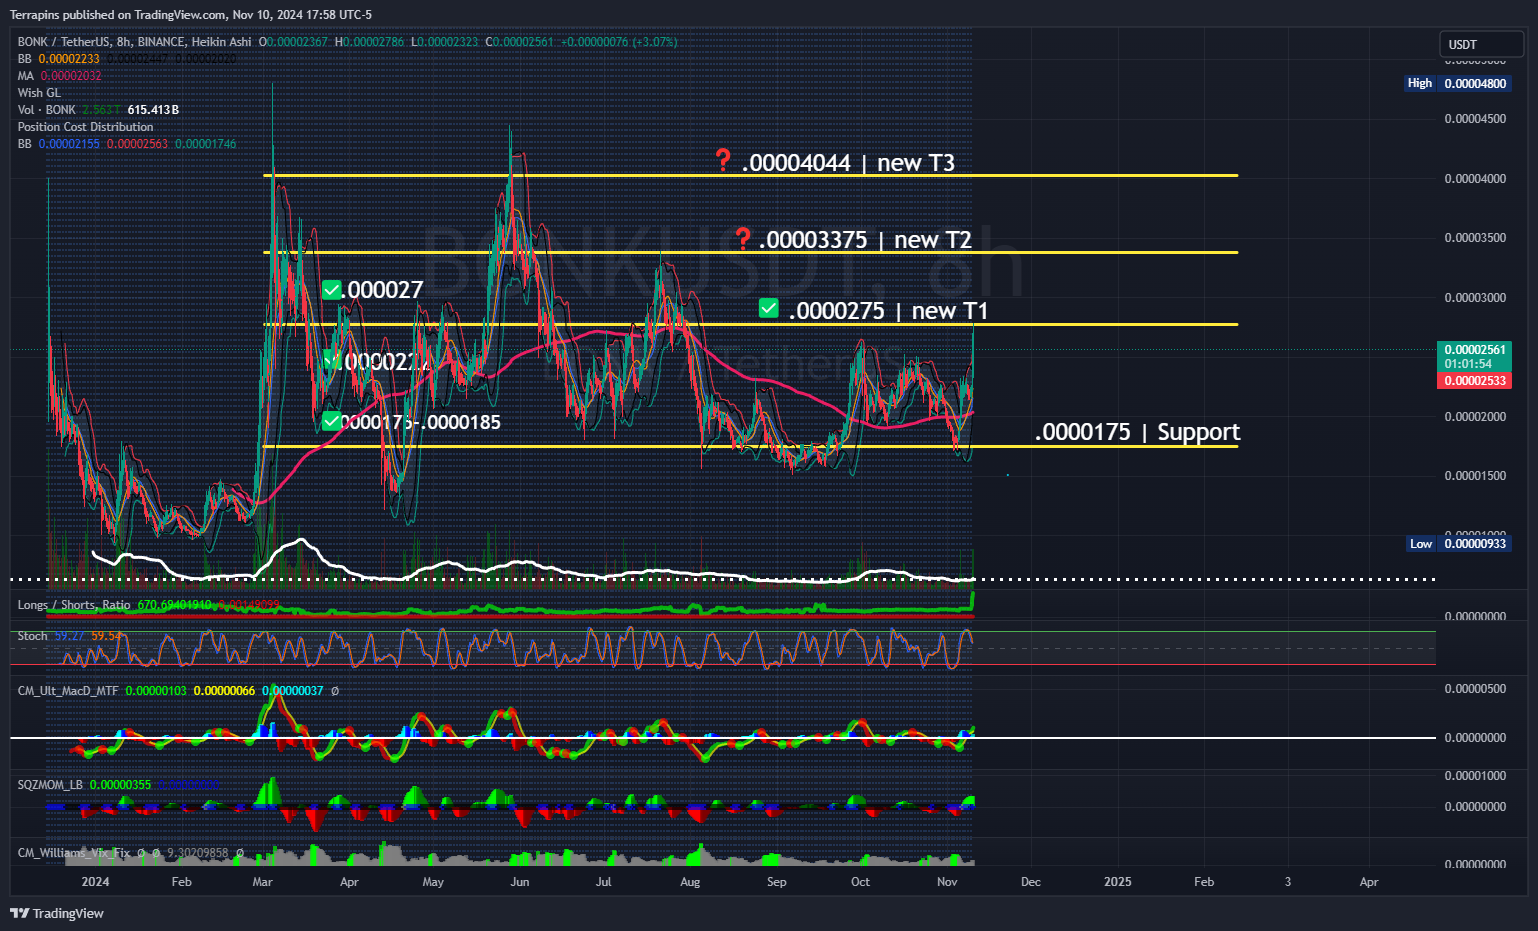Click the green checkmark beside .000027
This screenshot has width=1538, height=931.
332,290
